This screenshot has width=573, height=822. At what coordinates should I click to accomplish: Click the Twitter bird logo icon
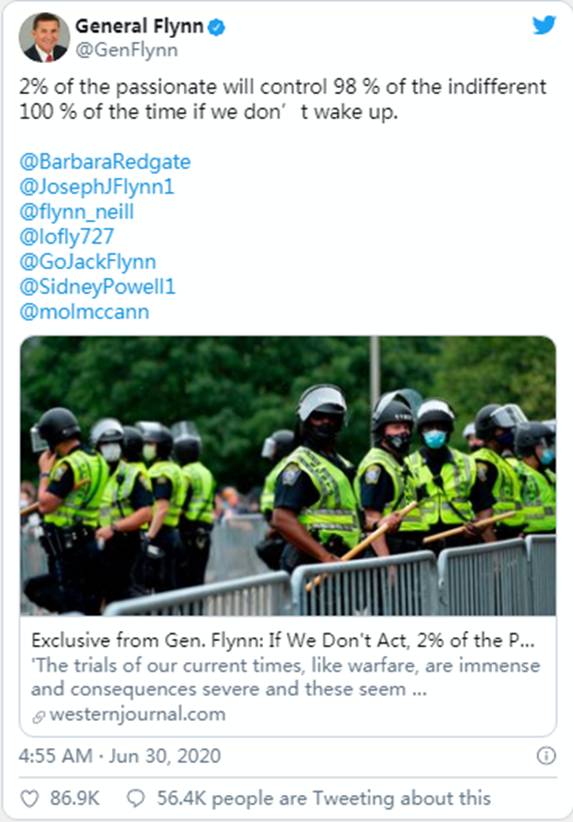coord(544,25)
